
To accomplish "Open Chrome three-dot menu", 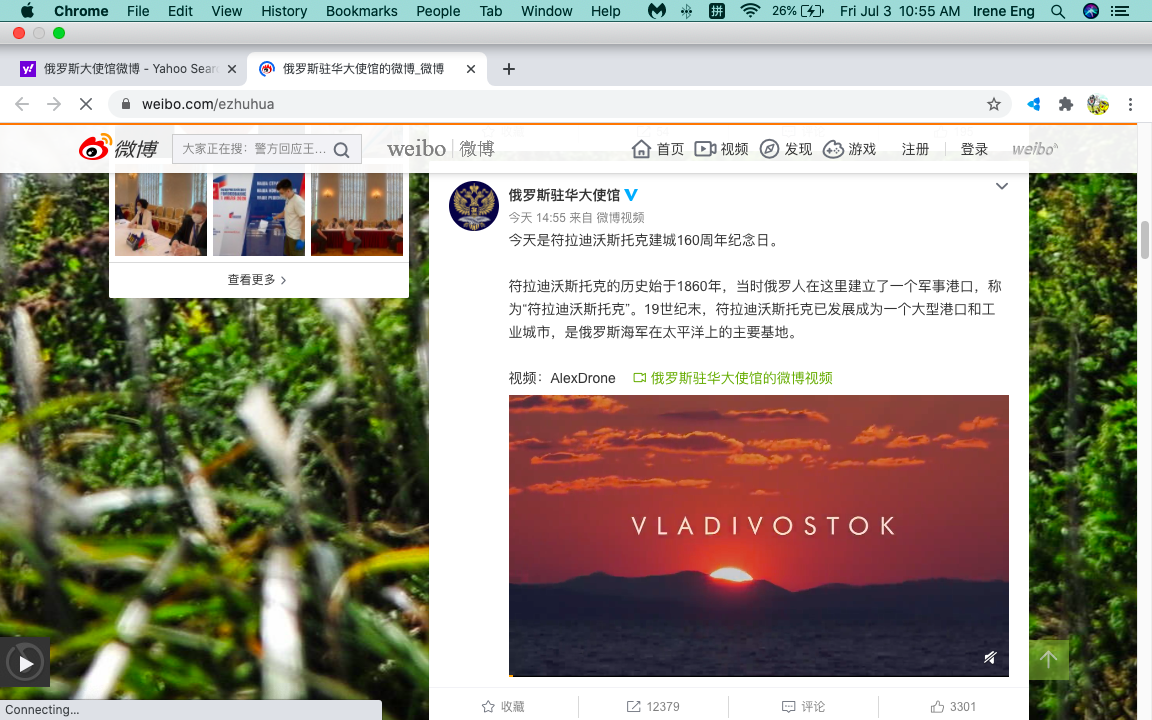I will [1130, 104].
